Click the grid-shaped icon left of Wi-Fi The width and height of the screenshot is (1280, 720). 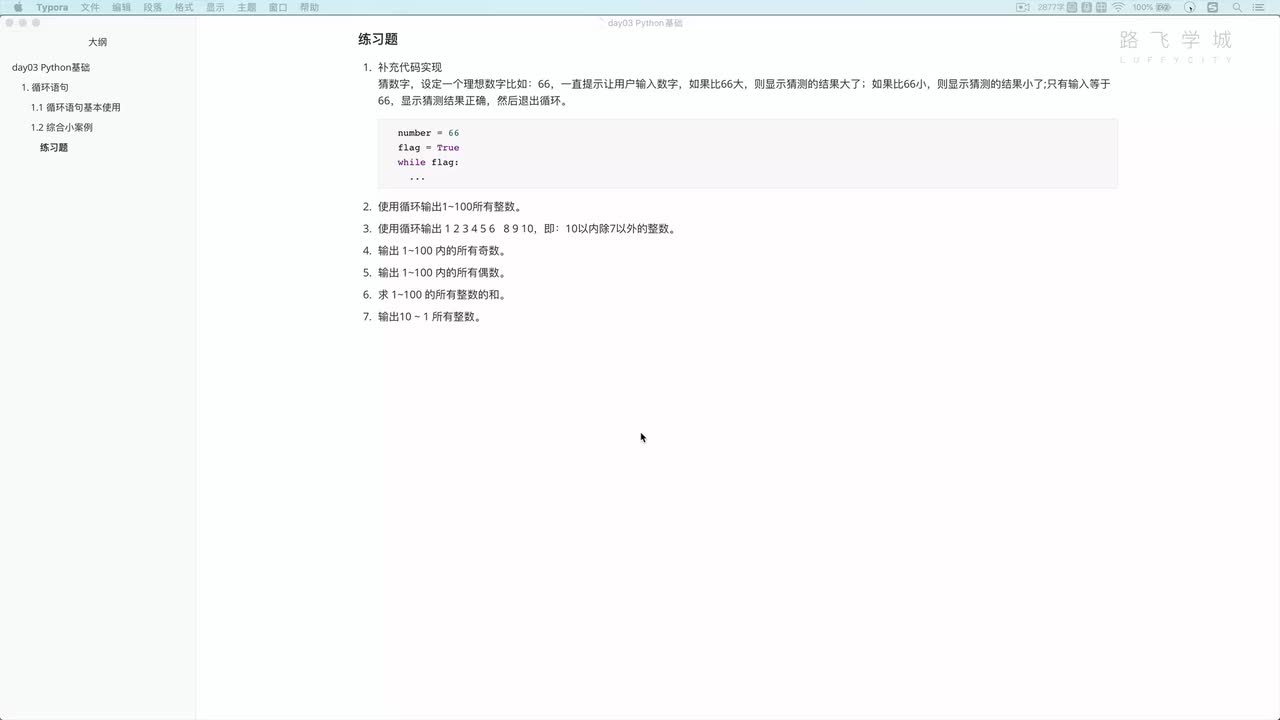1101,7
